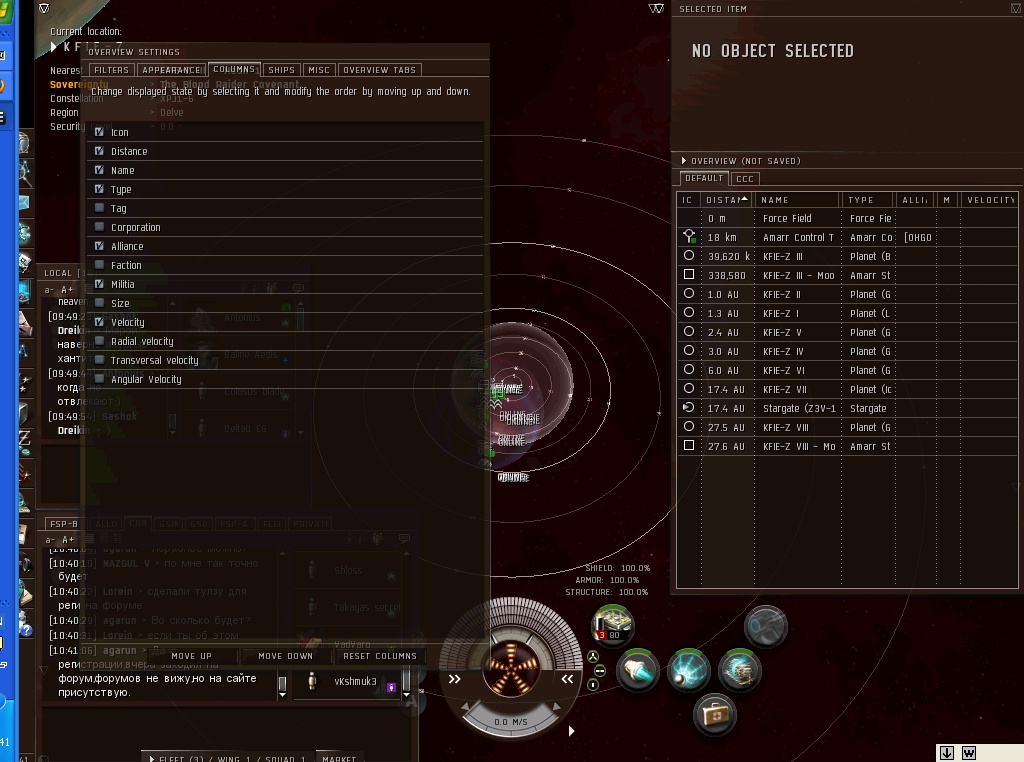
Task: Click the square icon of the KFIE-Z III moon row
Action: pyautogui.click(x=688, y=274)
